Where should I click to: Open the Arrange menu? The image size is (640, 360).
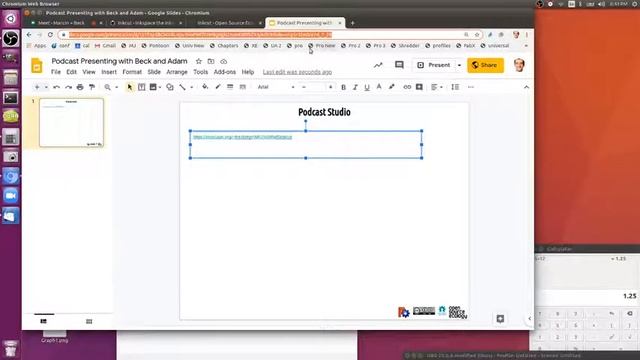177,72
